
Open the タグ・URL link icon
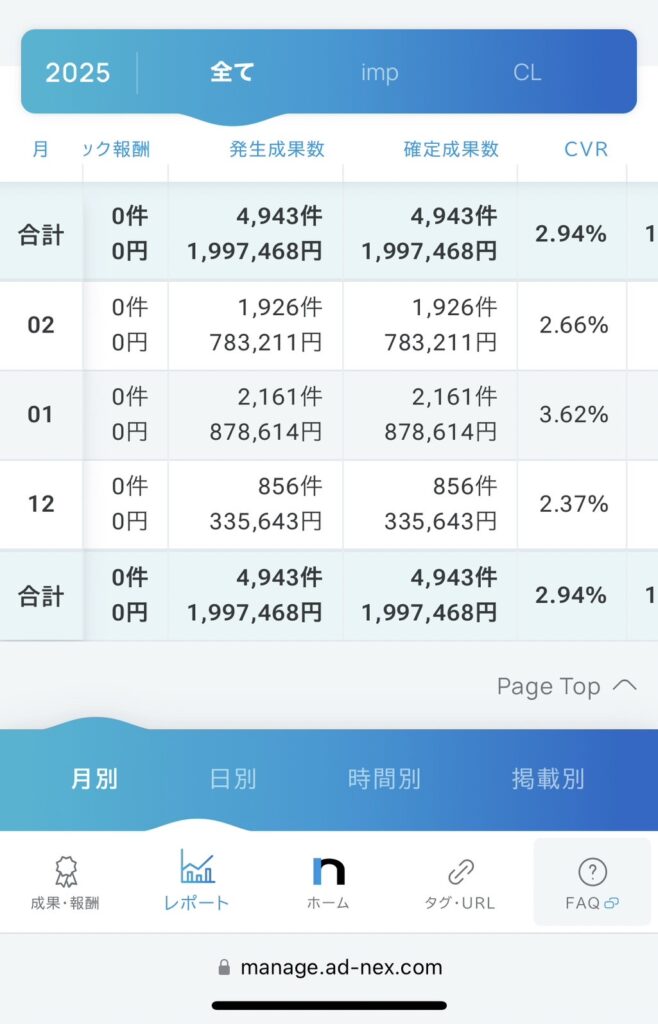pyautogui.click(x=461, y=872)
